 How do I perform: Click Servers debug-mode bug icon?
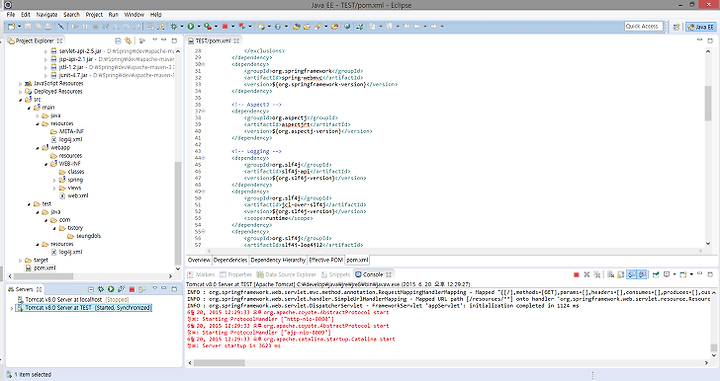(x=101, y=289)
